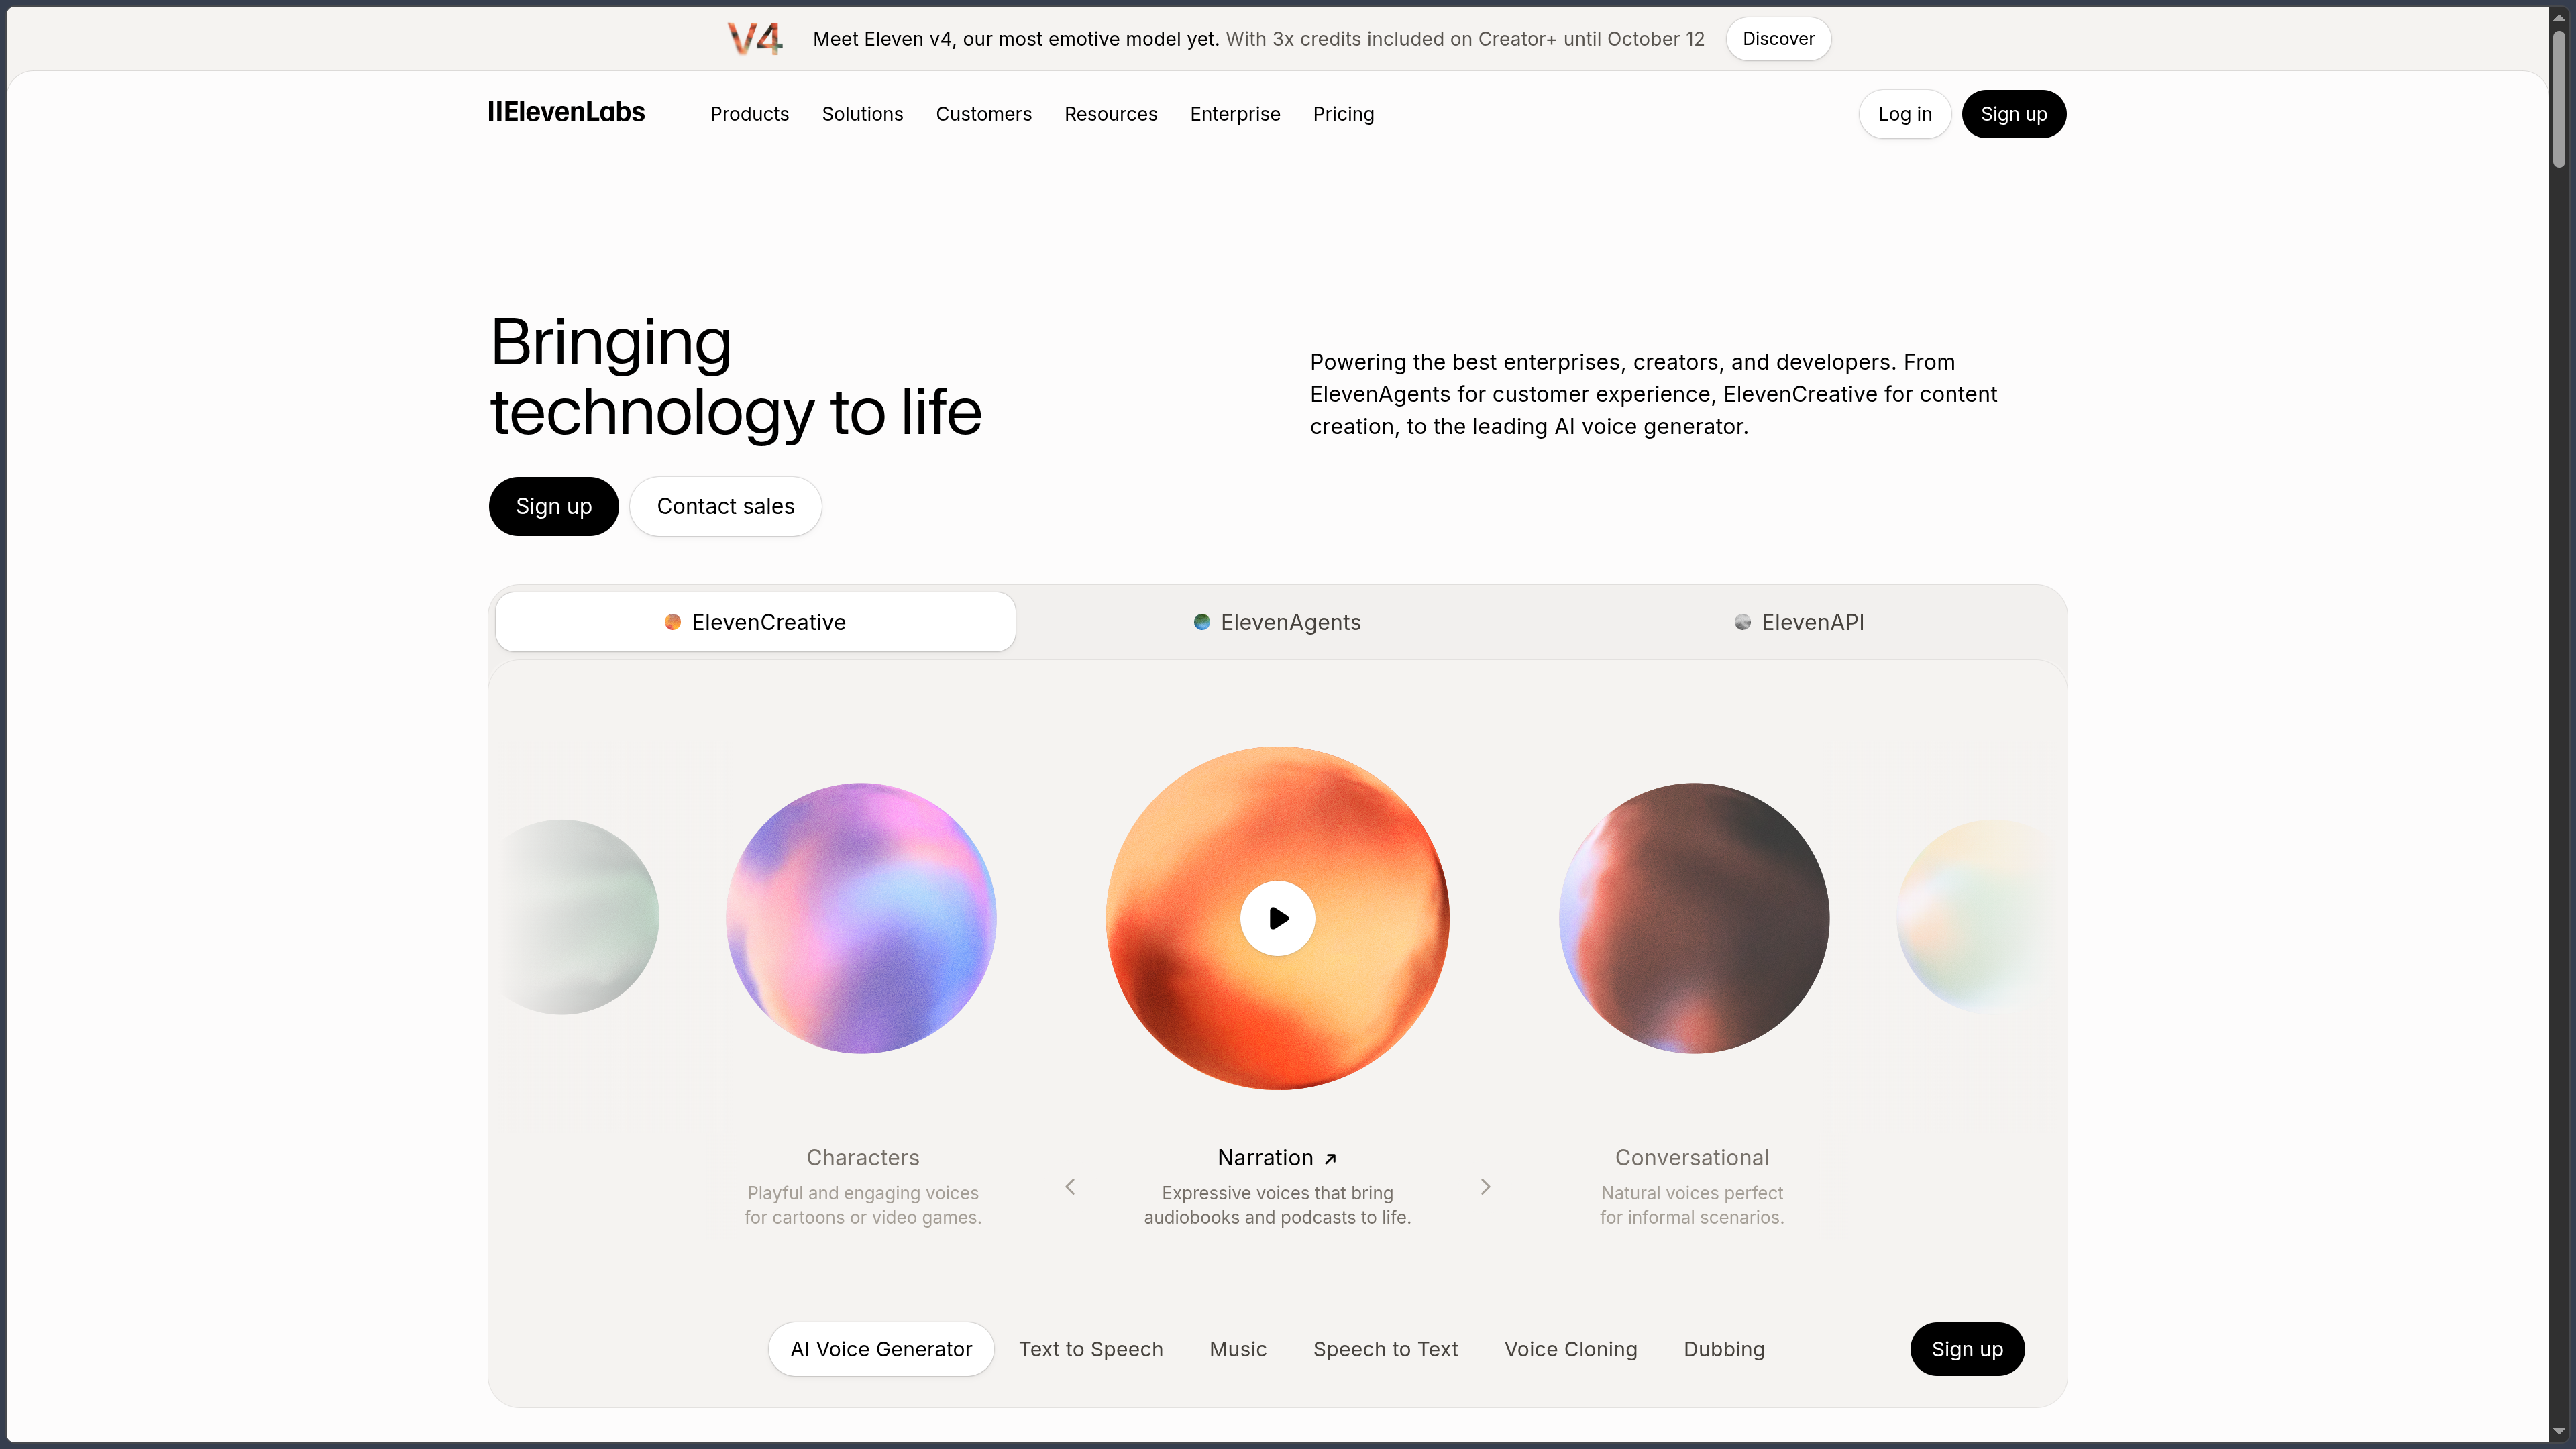Click the page scrollbar thumb
Screen dimensions: 2576x1449
2559,98
